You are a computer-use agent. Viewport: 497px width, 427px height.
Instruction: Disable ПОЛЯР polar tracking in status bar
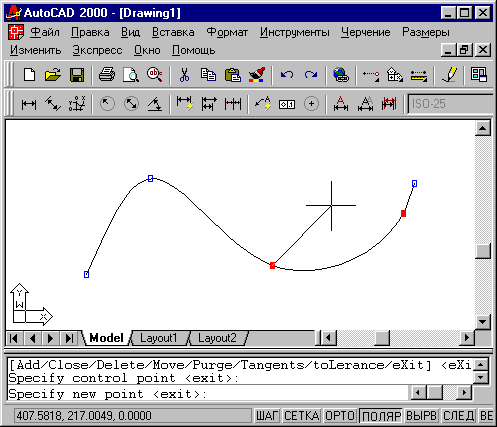pyautogui.click(x=381, y=416)
